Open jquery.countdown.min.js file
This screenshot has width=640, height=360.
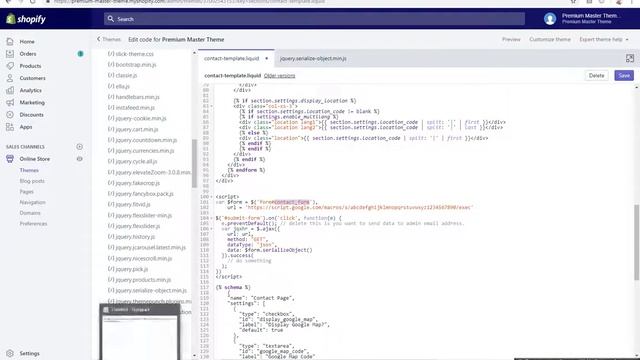click(x=146, y=140)
